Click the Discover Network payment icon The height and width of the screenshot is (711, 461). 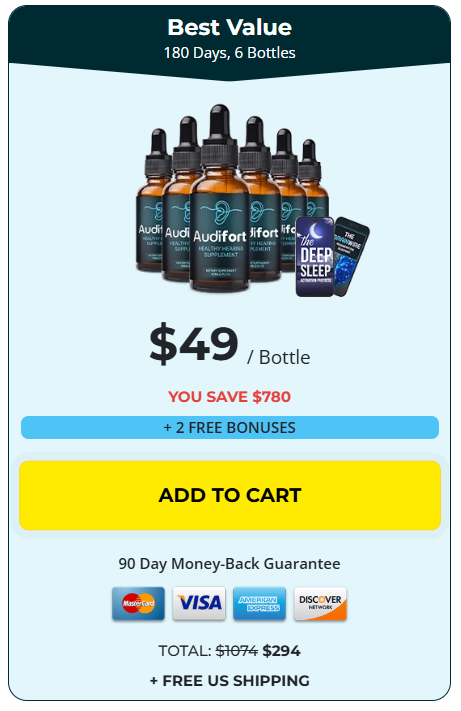click(320, 604)
